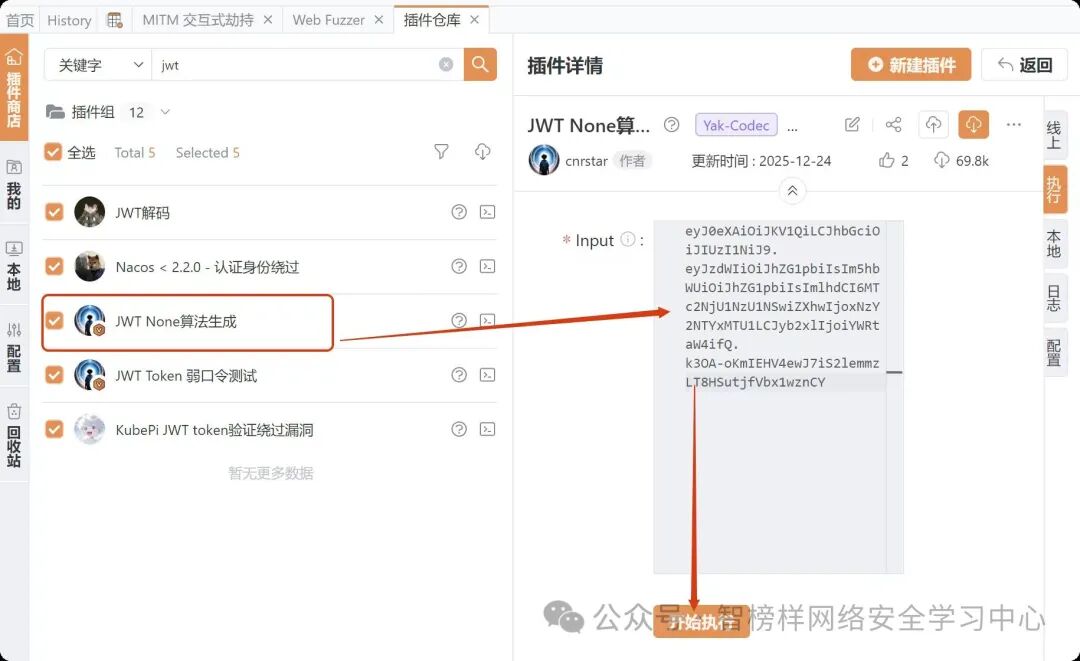Select KubePi JWT token验证绕过漏洞 plugin row
1080x661 pixels.
tap(269, 430)
